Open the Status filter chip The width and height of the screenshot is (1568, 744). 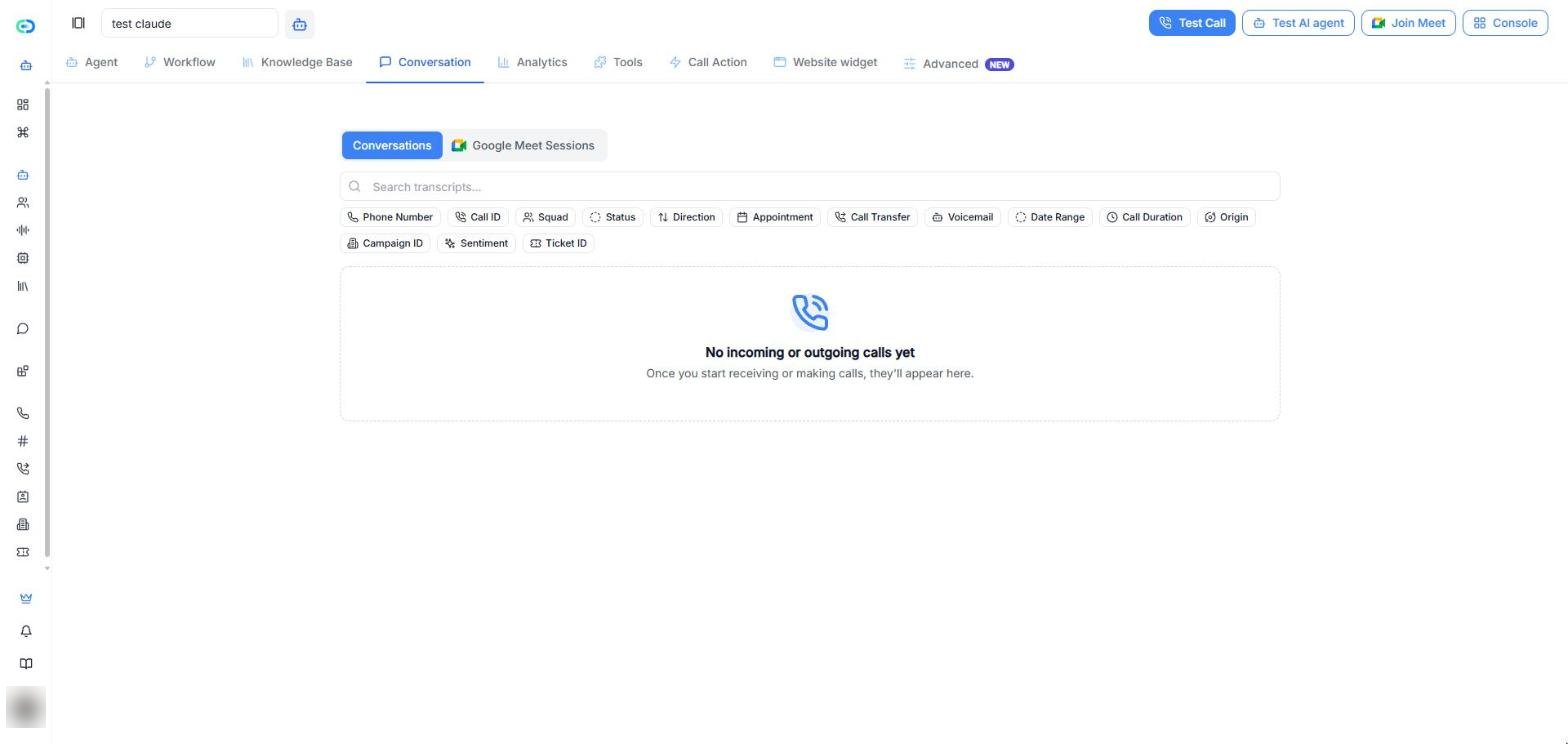tap(612, 217)
